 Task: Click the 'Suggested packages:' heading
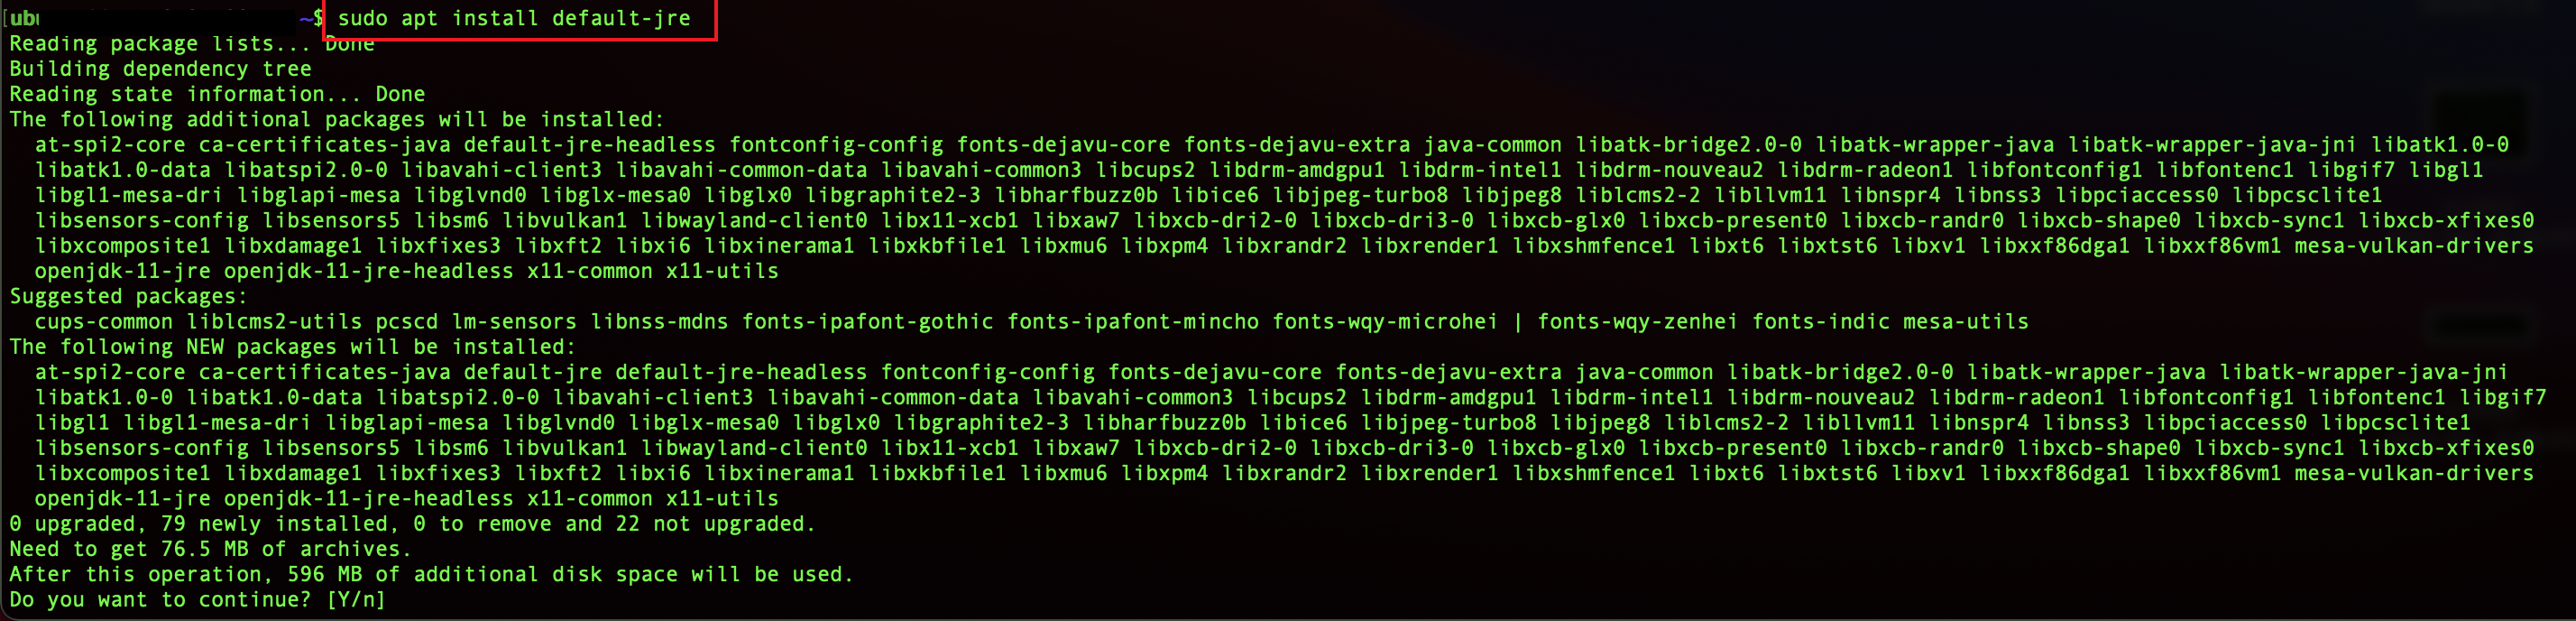click(128, 297)
